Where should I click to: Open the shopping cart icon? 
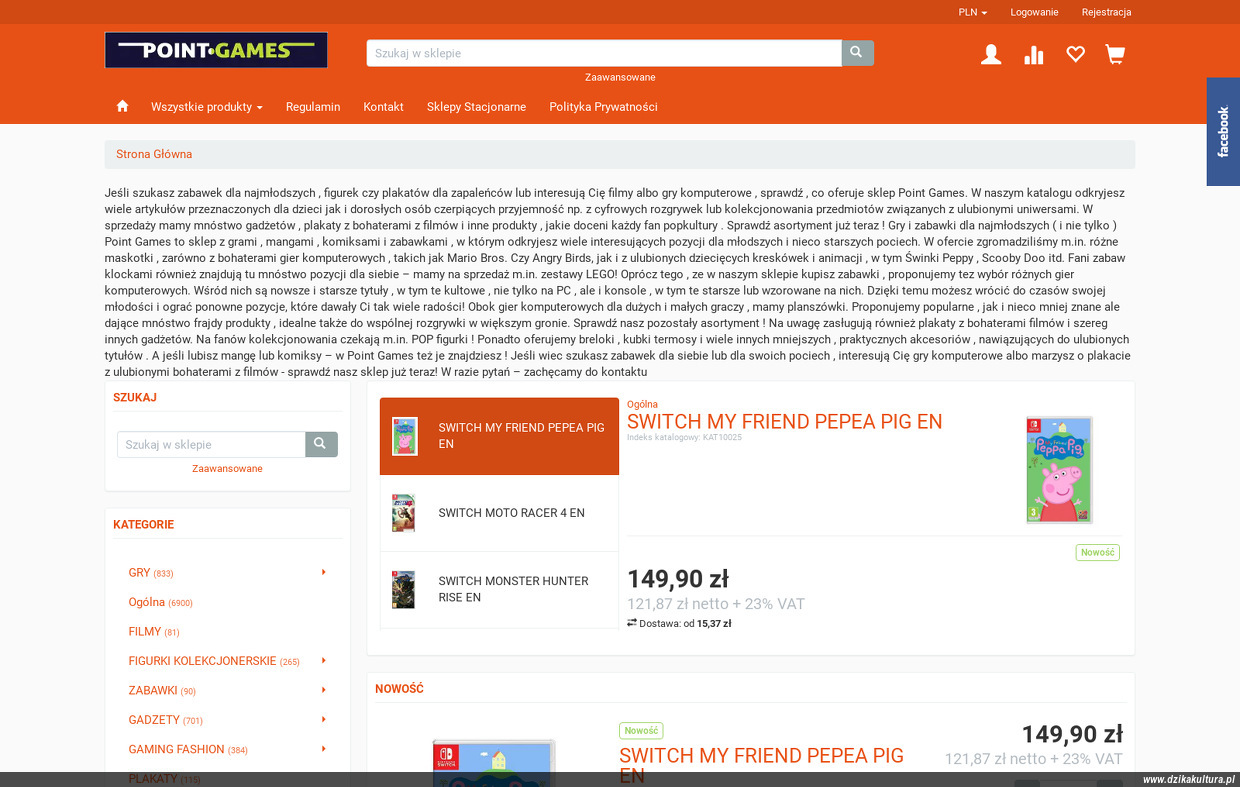click(1116, 55)
